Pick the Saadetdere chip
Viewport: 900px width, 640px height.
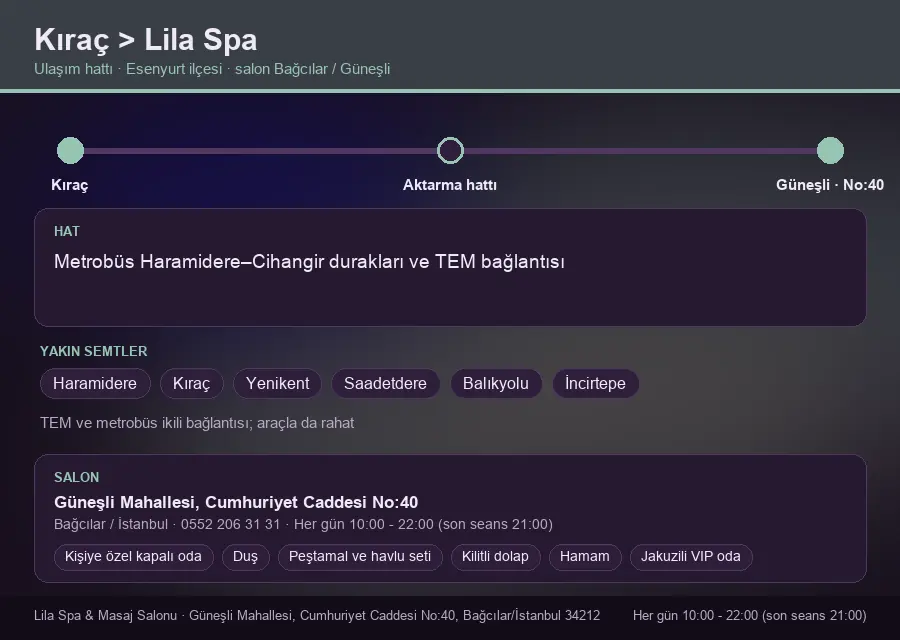click(385, 383)
